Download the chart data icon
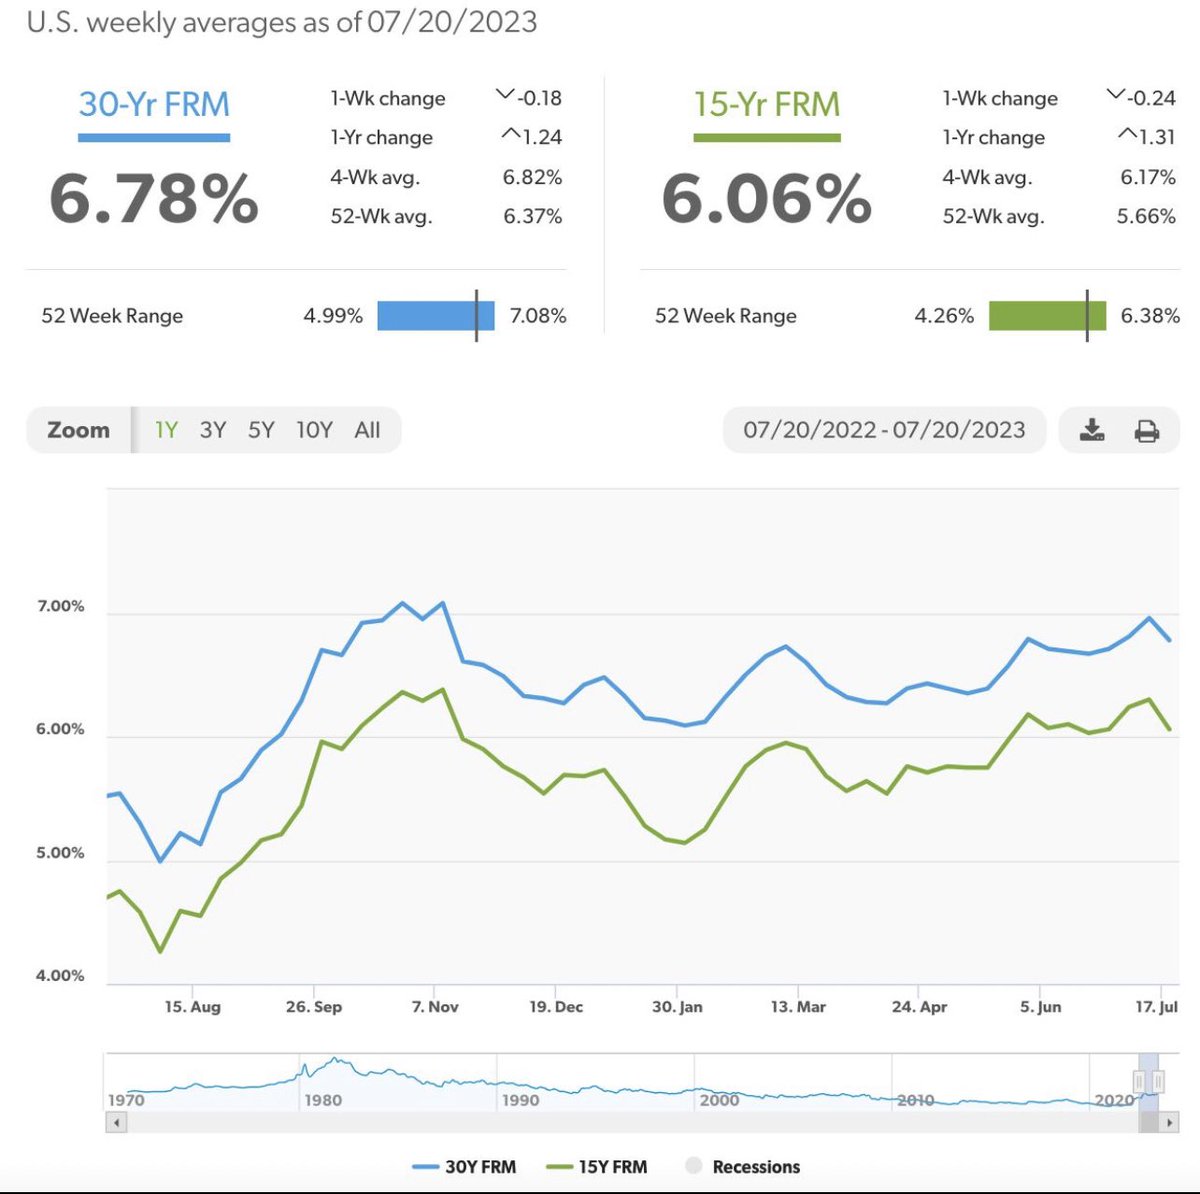 tap(1092, 430)
